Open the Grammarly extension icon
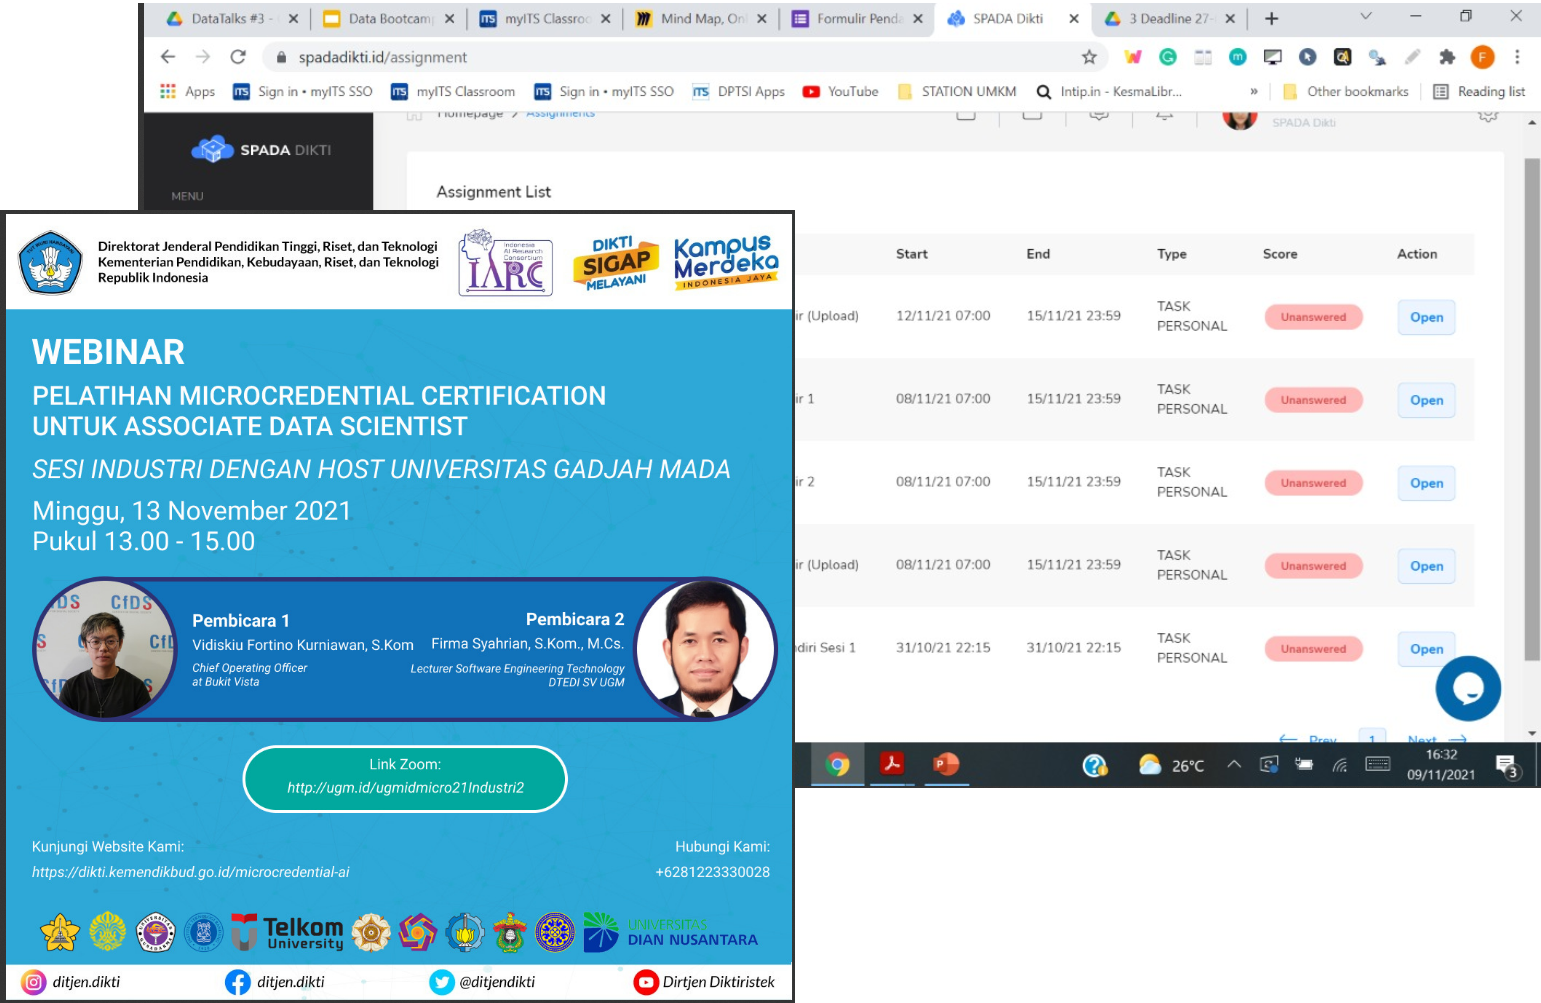Screen dimensions: 1541x1003 click(x=1168, y=57)
